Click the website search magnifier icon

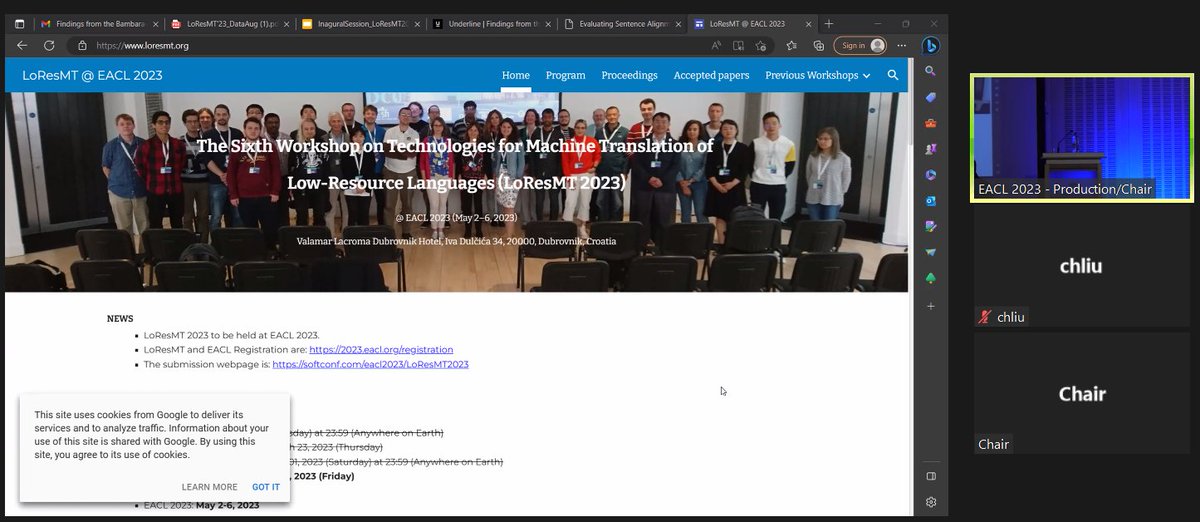892,75
